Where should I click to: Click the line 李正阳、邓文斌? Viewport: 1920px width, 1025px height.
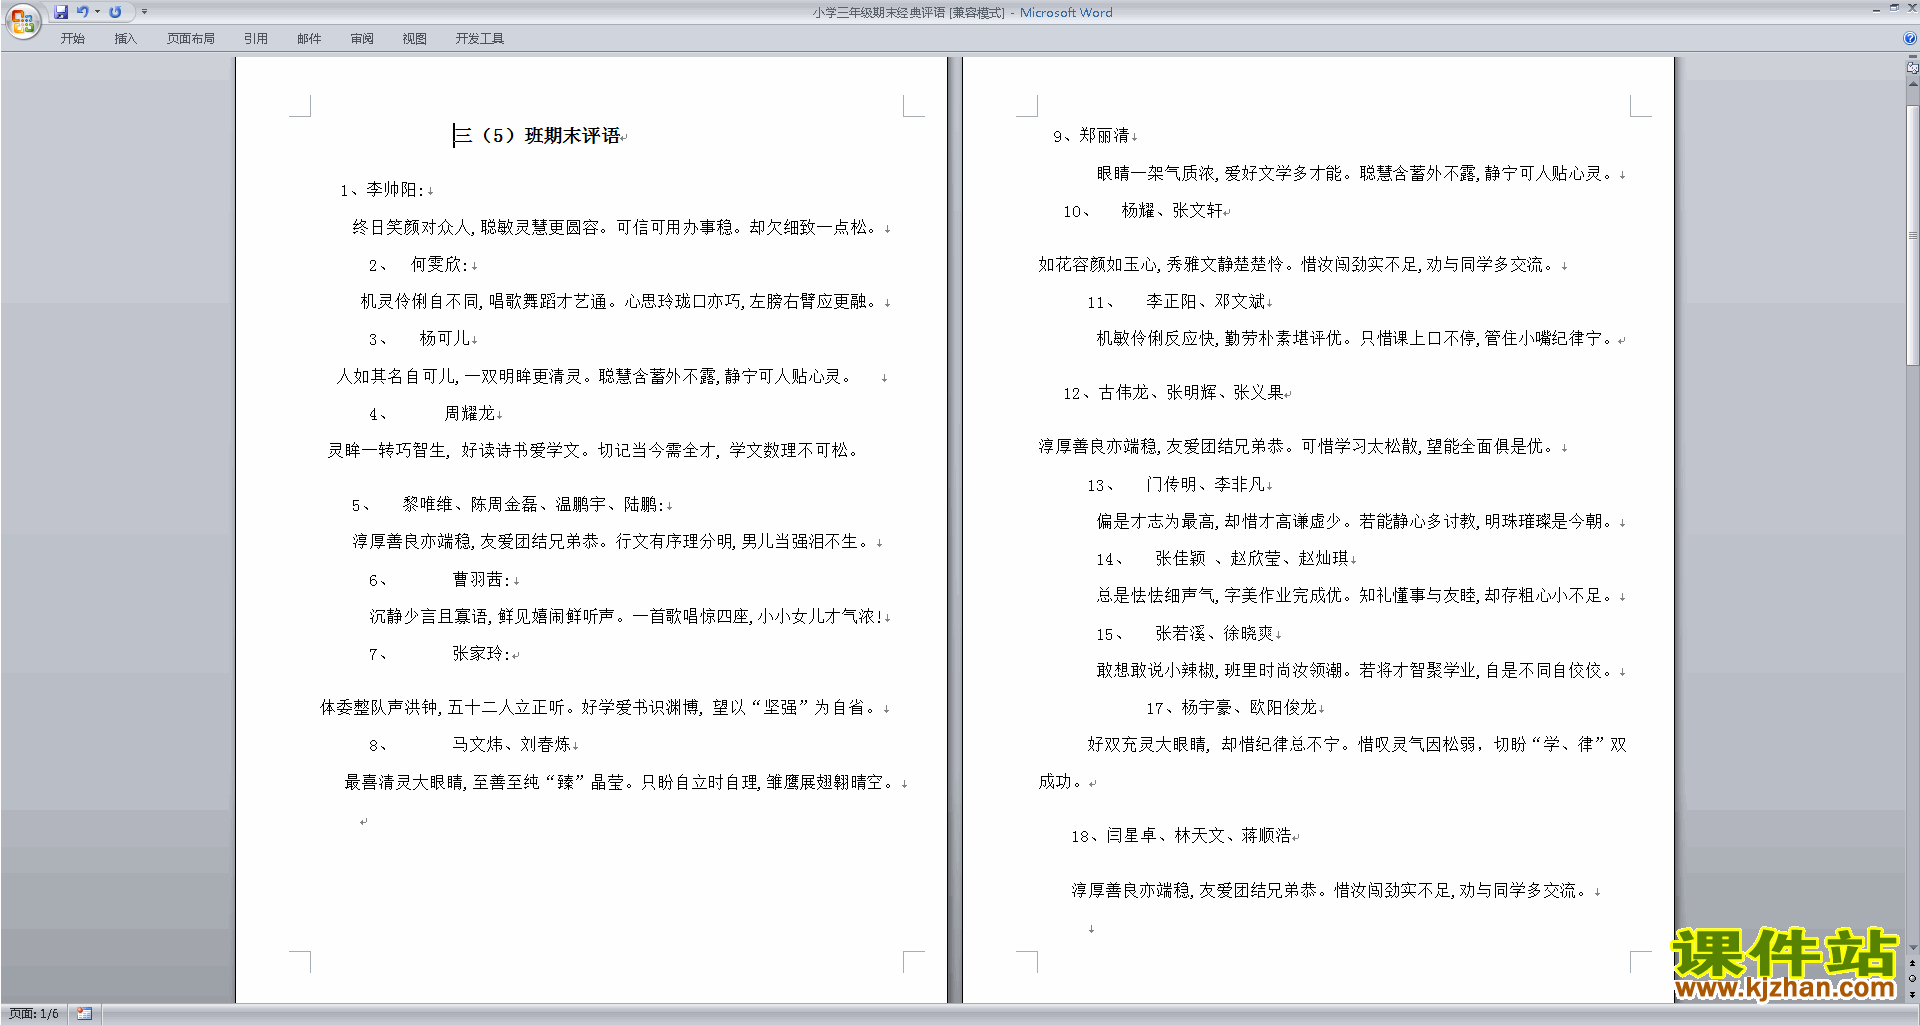click(1206, 302)
